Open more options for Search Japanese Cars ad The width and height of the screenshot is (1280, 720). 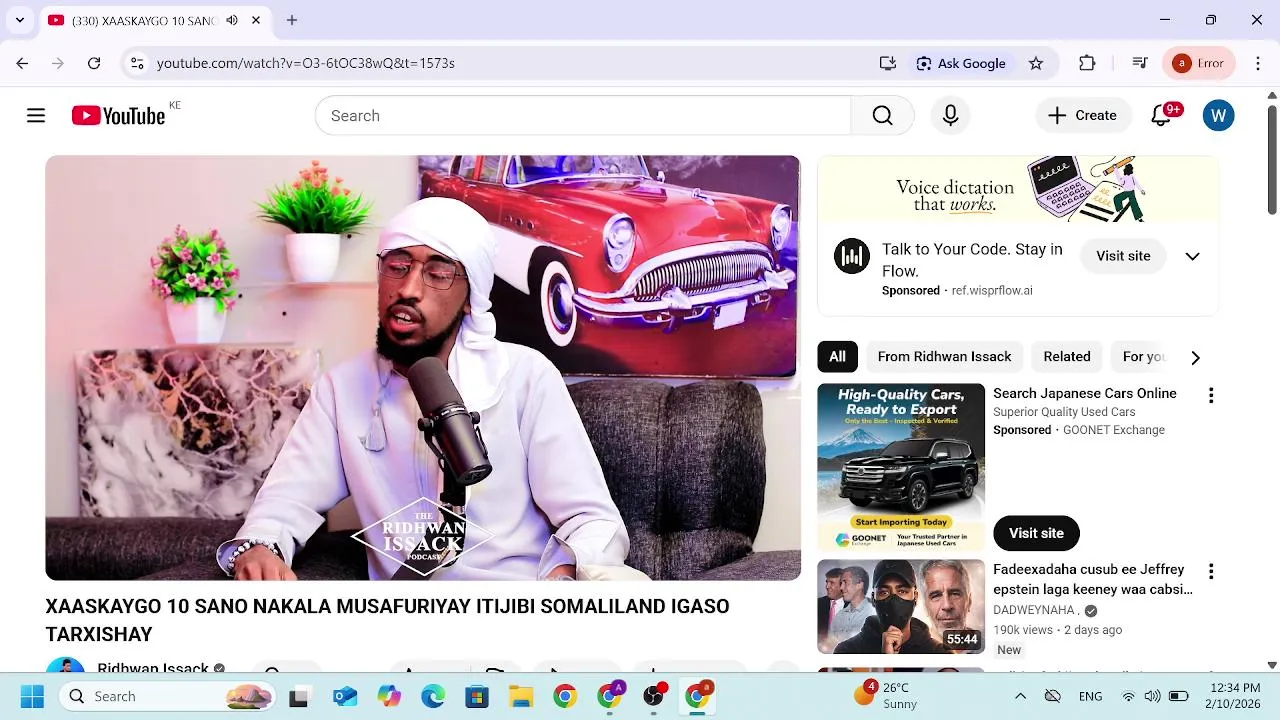[x=1211, y=396]
